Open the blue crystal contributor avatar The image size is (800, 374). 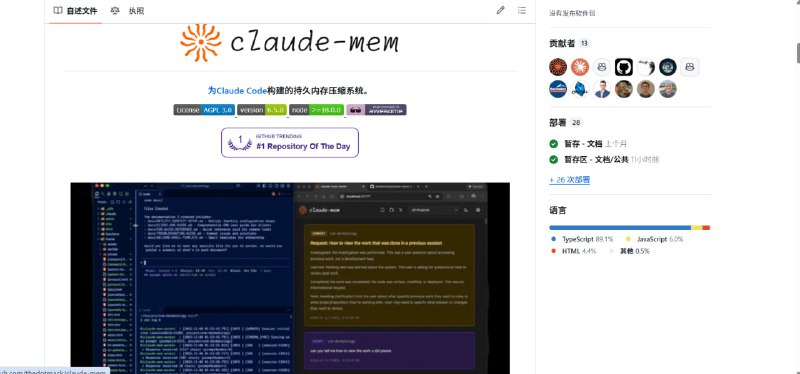pos(580,89)
